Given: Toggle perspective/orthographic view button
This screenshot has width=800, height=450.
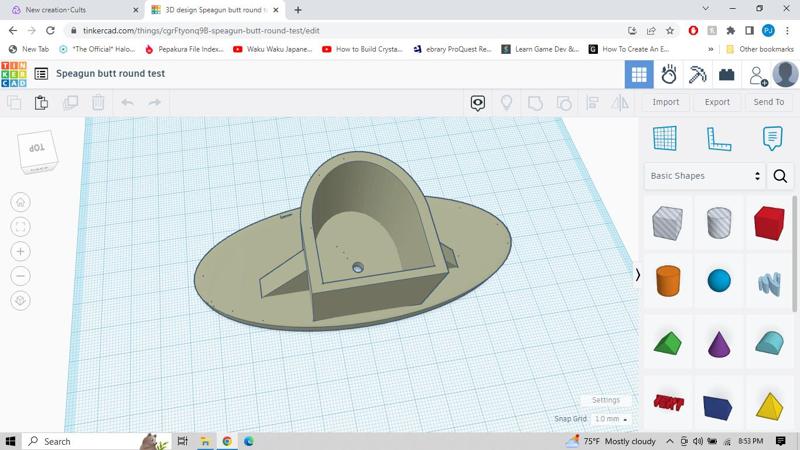Looking at the screenshot, I should 20,300.
